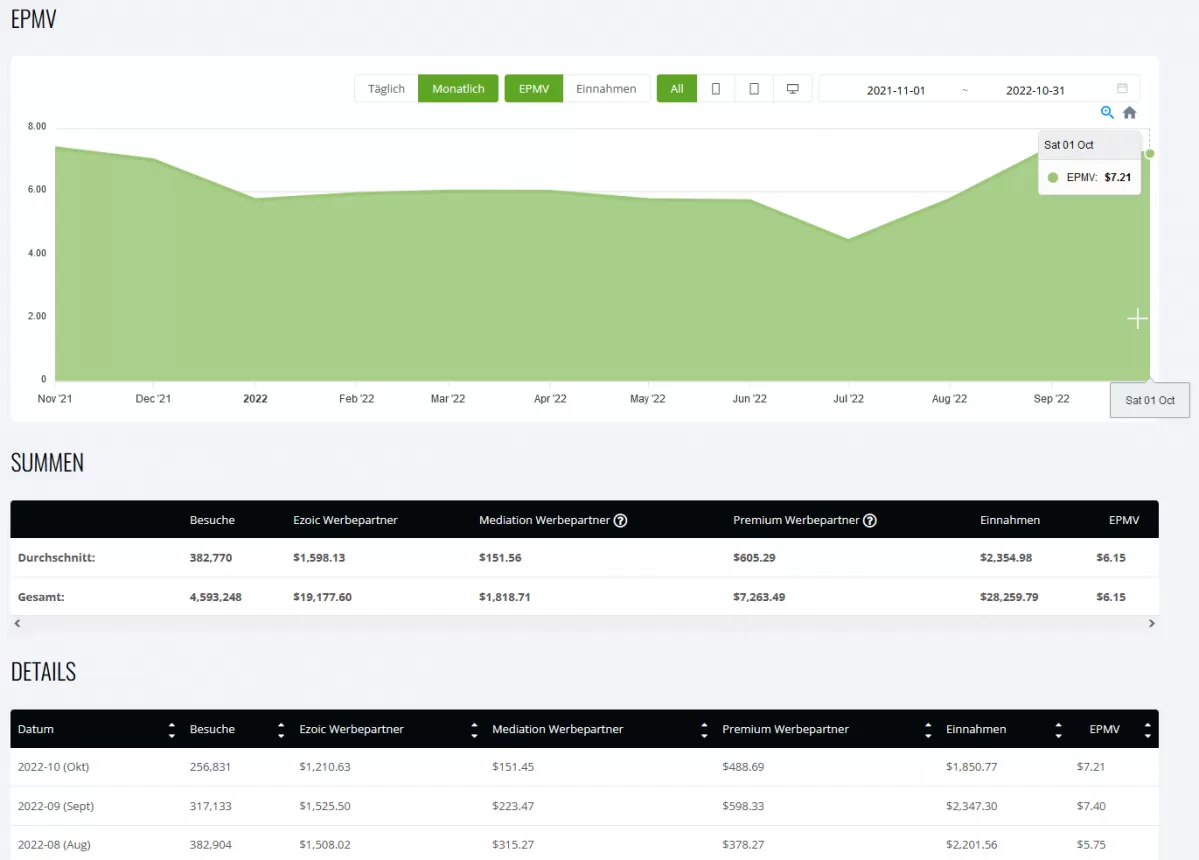Sort details by Einnahmen column arrows
This screenshot has height=860, width=1199.
[x=1058, y=730]
